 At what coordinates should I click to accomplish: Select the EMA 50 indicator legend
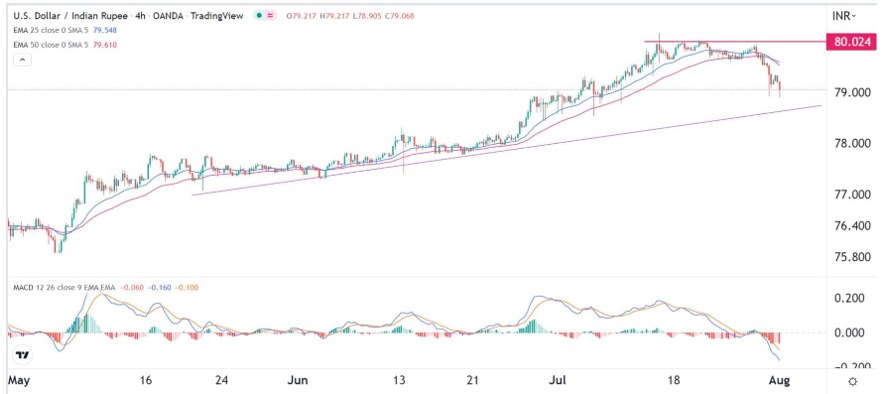click(53, 44)
